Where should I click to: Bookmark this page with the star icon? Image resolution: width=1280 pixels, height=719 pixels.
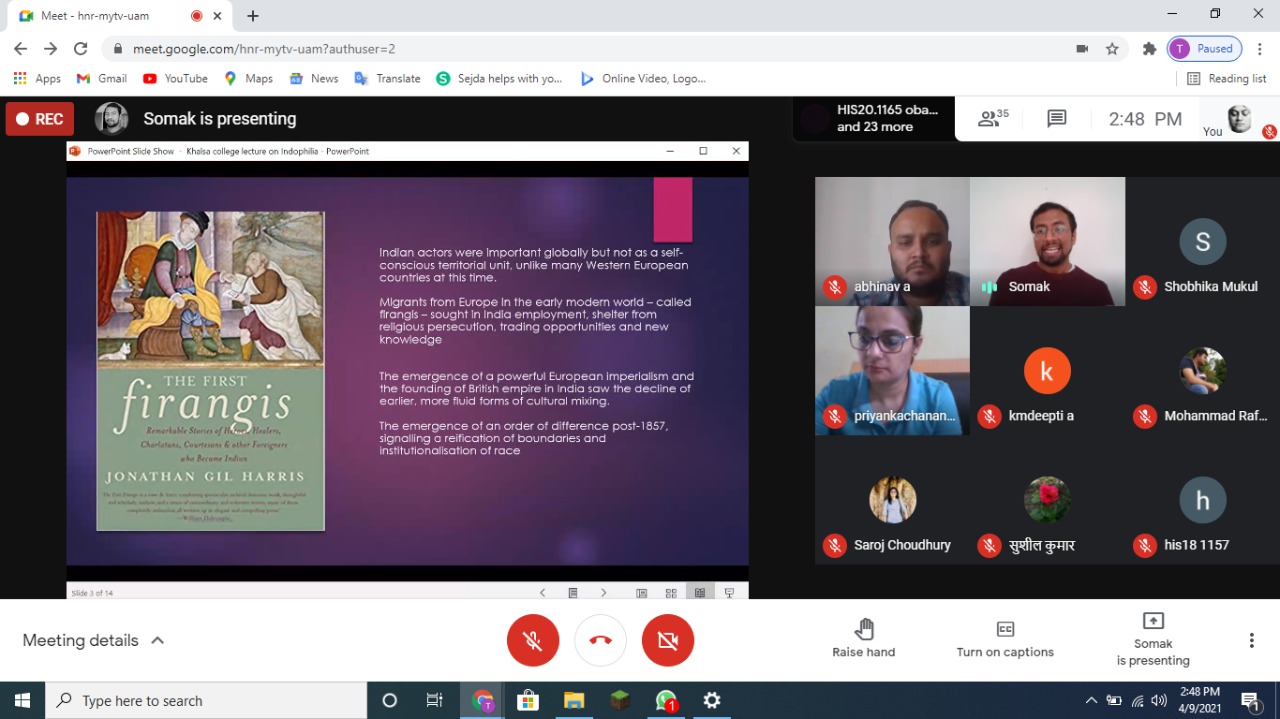point(1112,48)
